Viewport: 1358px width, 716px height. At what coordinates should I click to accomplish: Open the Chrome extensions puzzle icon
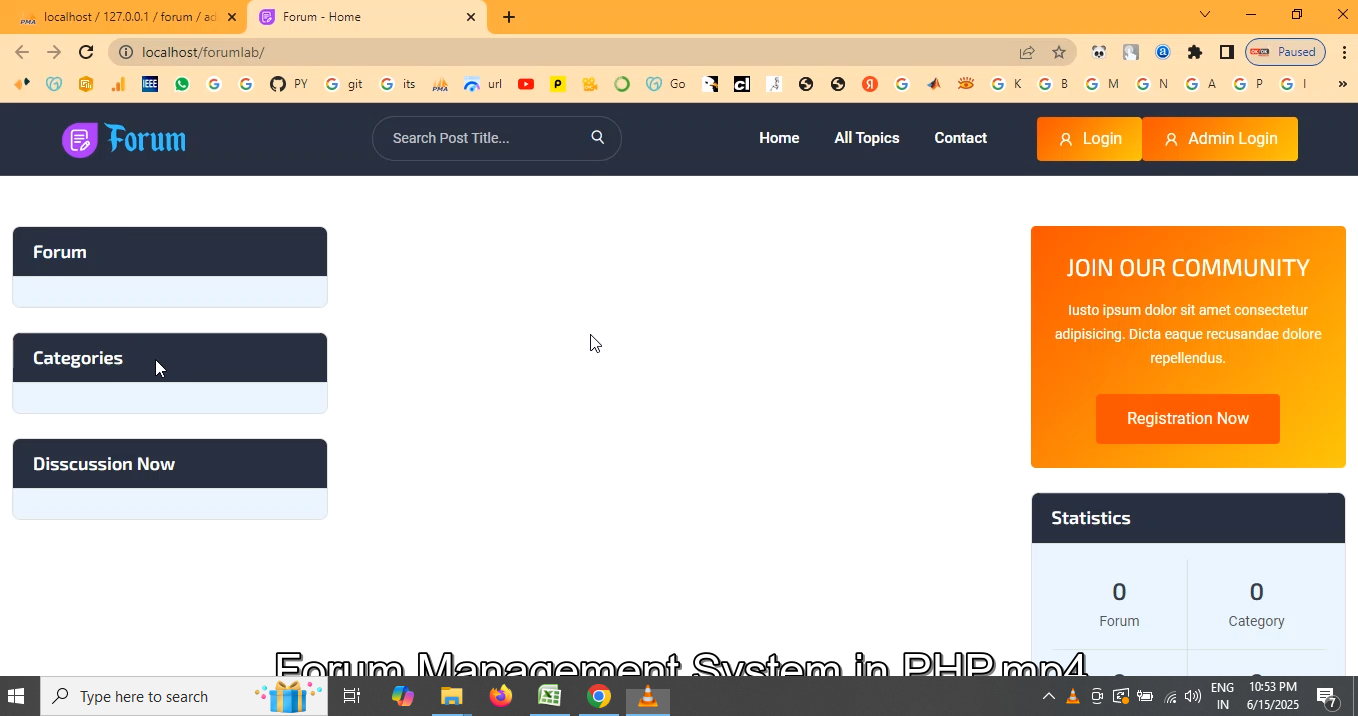pos(1195,52)
